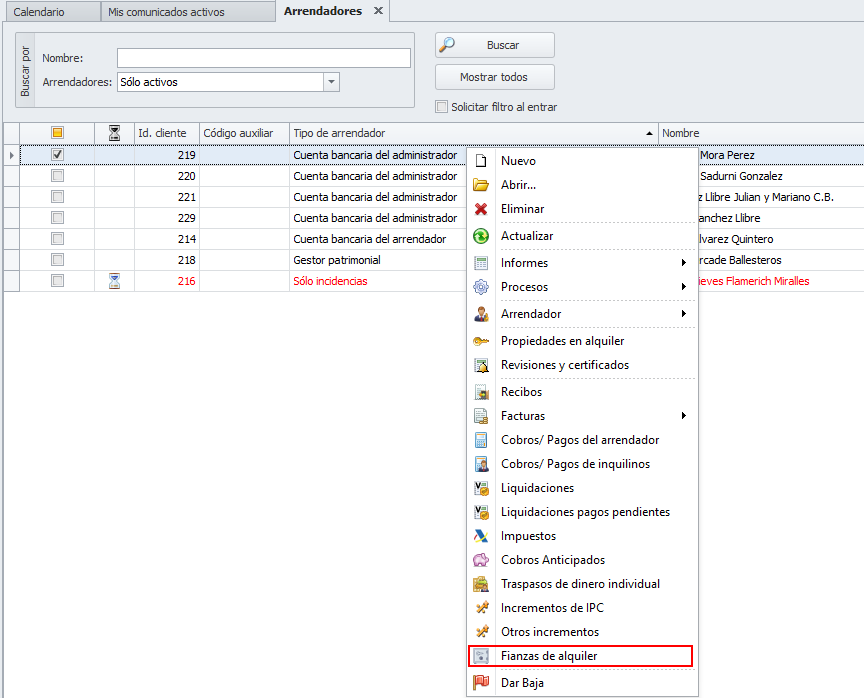
Task: Click the piggy bank Cobros Anticipados icon
Action: click(x=481, y=560)
